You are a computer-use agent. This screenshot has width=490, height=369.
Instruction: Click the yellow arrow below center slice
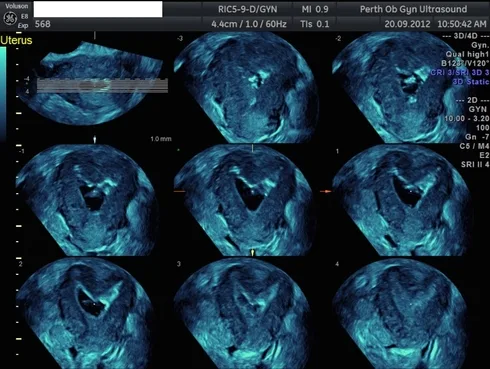(252, 253)
